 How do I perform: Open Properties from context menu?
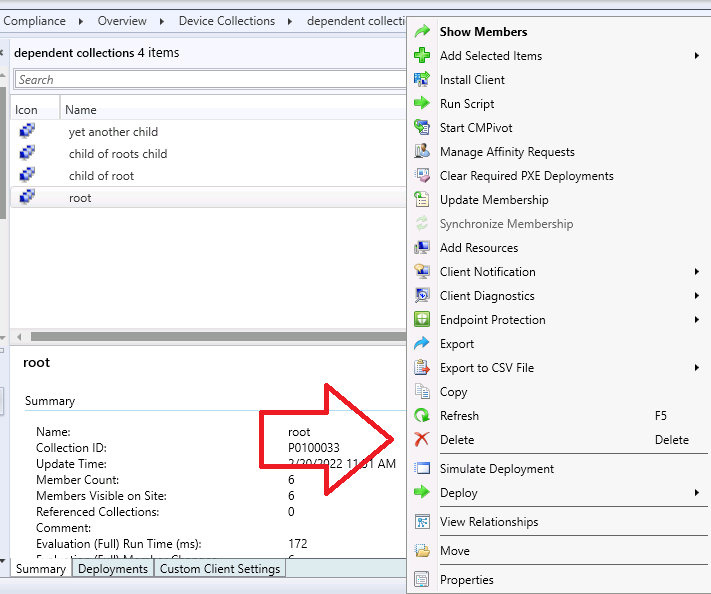(467, 580)
